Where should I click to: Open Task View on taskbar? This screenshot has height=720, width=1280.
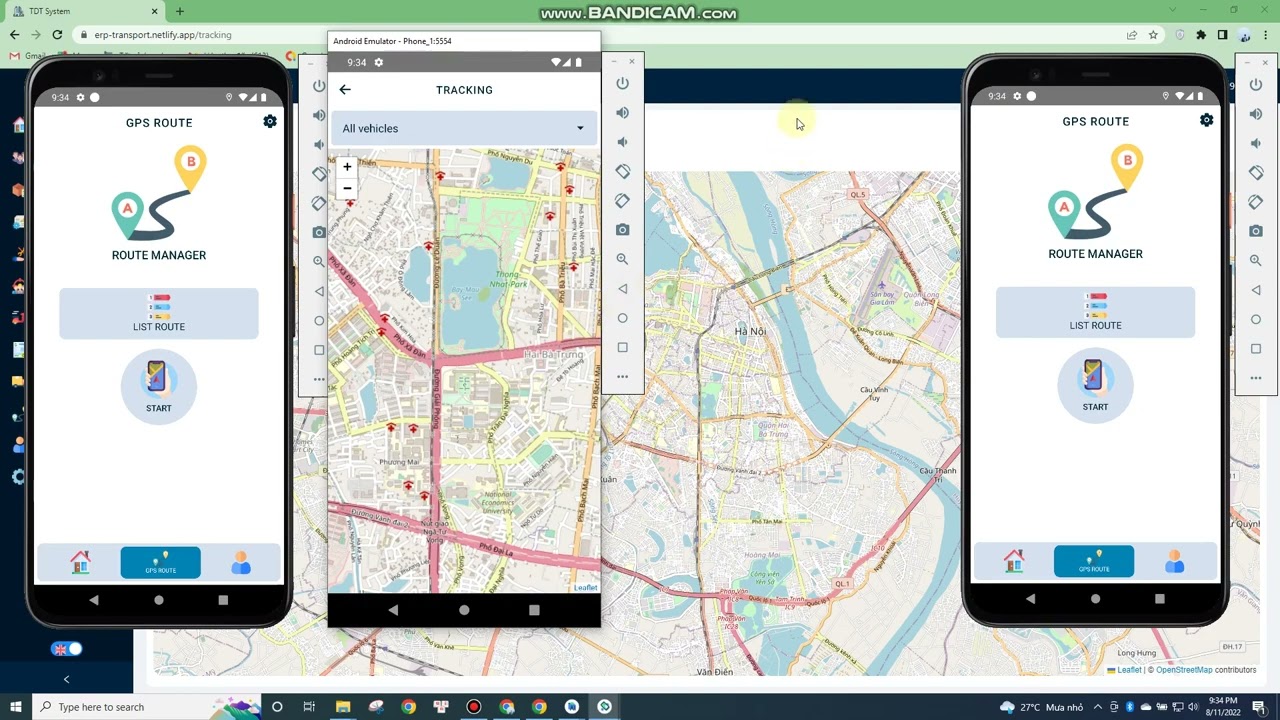pos(309,707)
